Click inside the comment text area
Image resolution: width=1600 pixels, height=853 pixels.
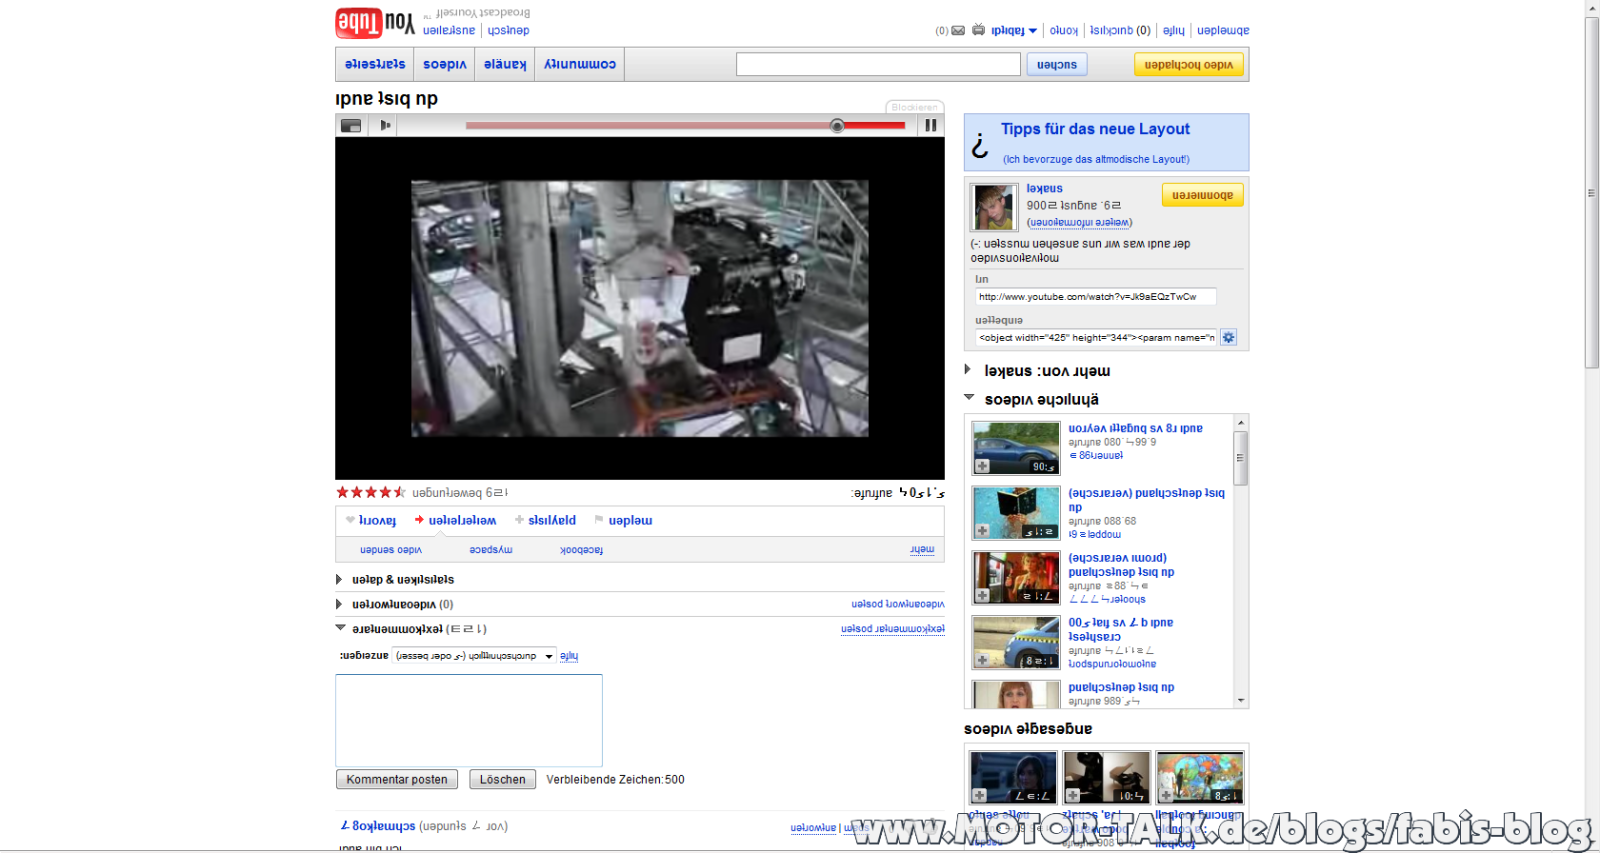coord(469,720)
